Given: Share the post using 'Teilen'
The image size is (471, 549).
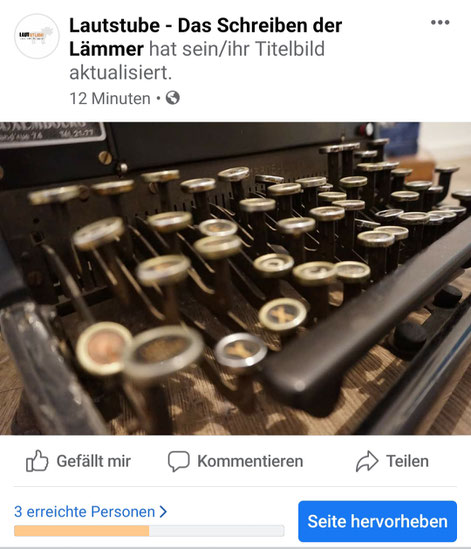Looking at the screenshot, I should [x=392, y=461].
